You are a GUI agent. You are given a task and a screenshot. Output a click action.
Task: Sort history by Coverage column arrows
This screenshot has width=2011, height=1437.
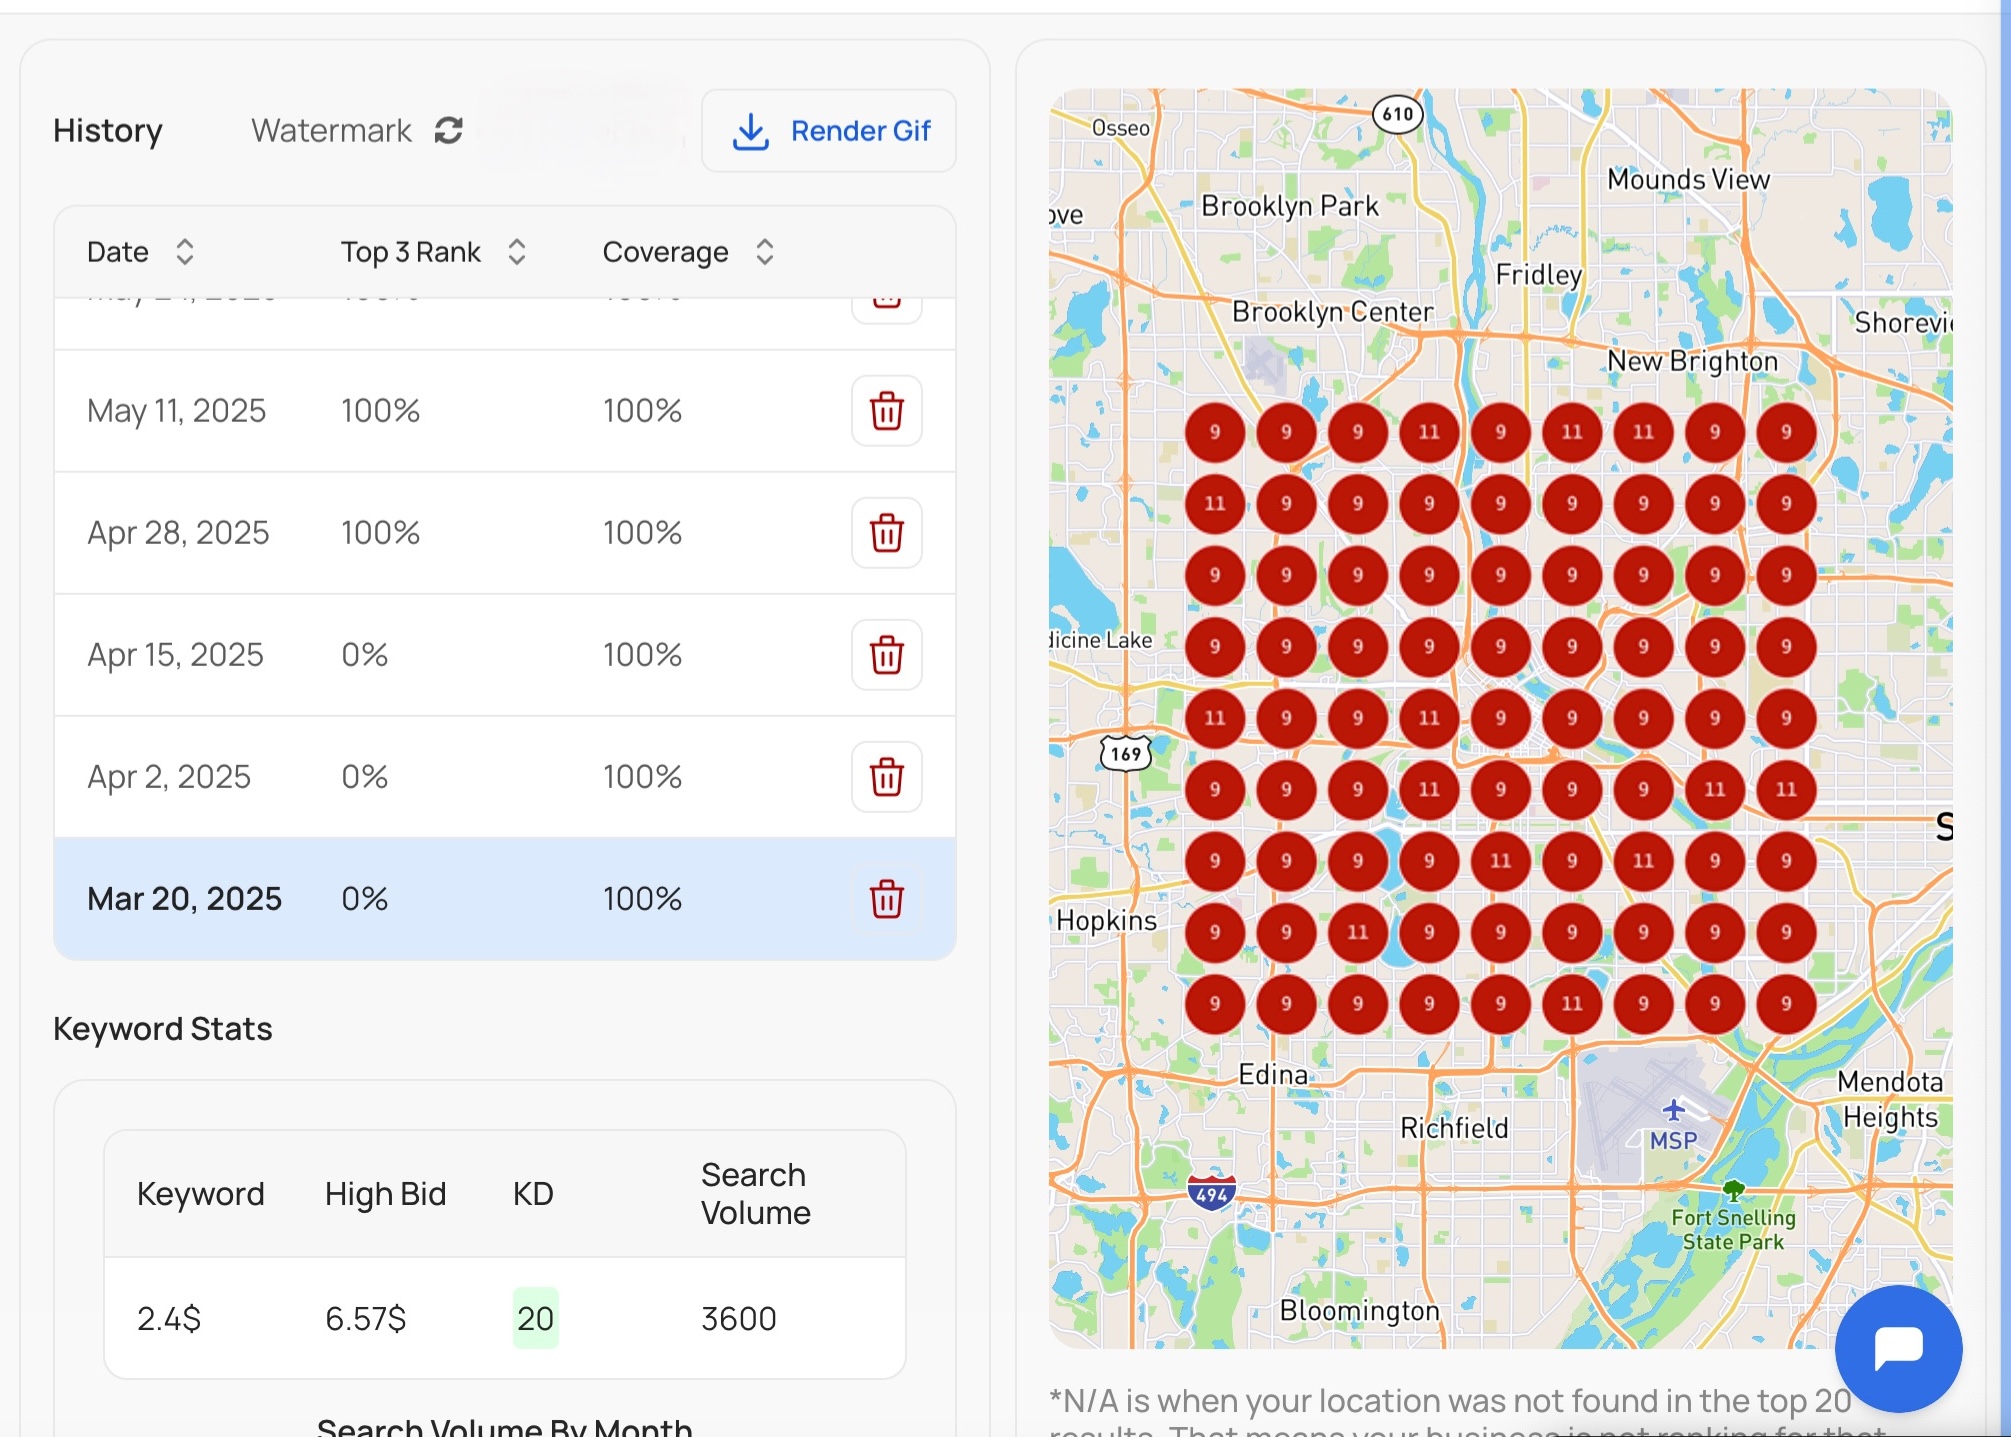click(764, 252)
